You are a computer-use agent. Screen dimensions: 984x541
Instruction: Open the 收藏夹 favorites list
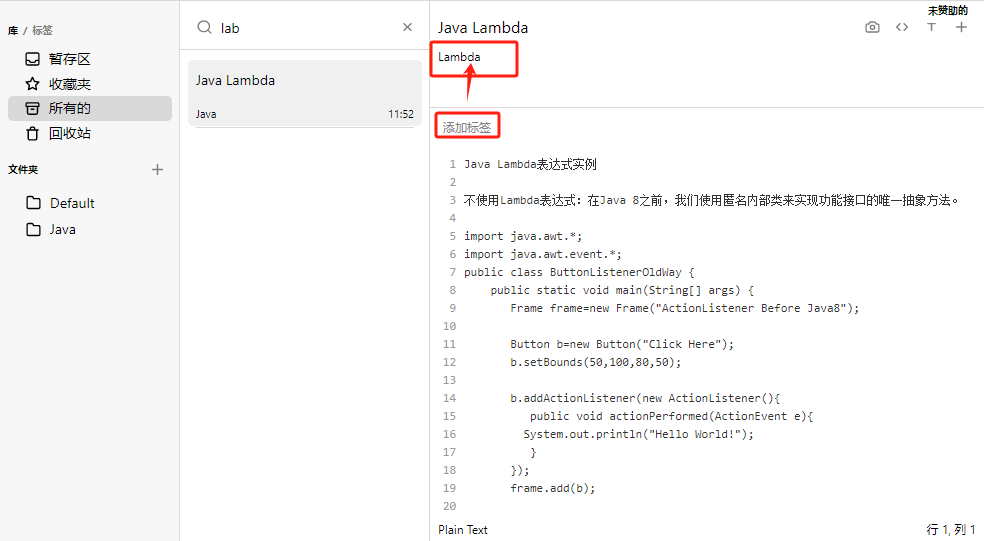click(x=90, y=84)
